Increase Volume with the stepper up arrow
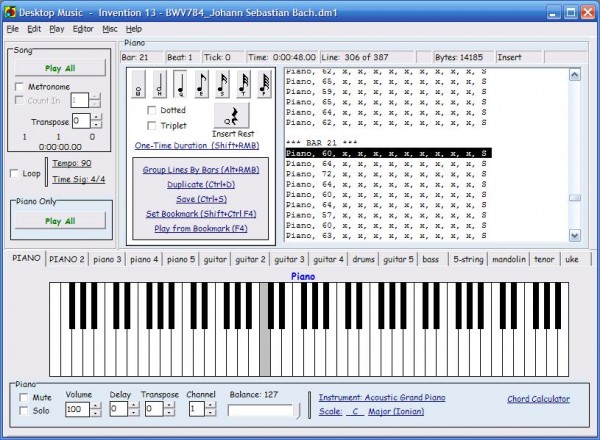The height and width of the screenshot is (440, 600). tap(96, 404)
